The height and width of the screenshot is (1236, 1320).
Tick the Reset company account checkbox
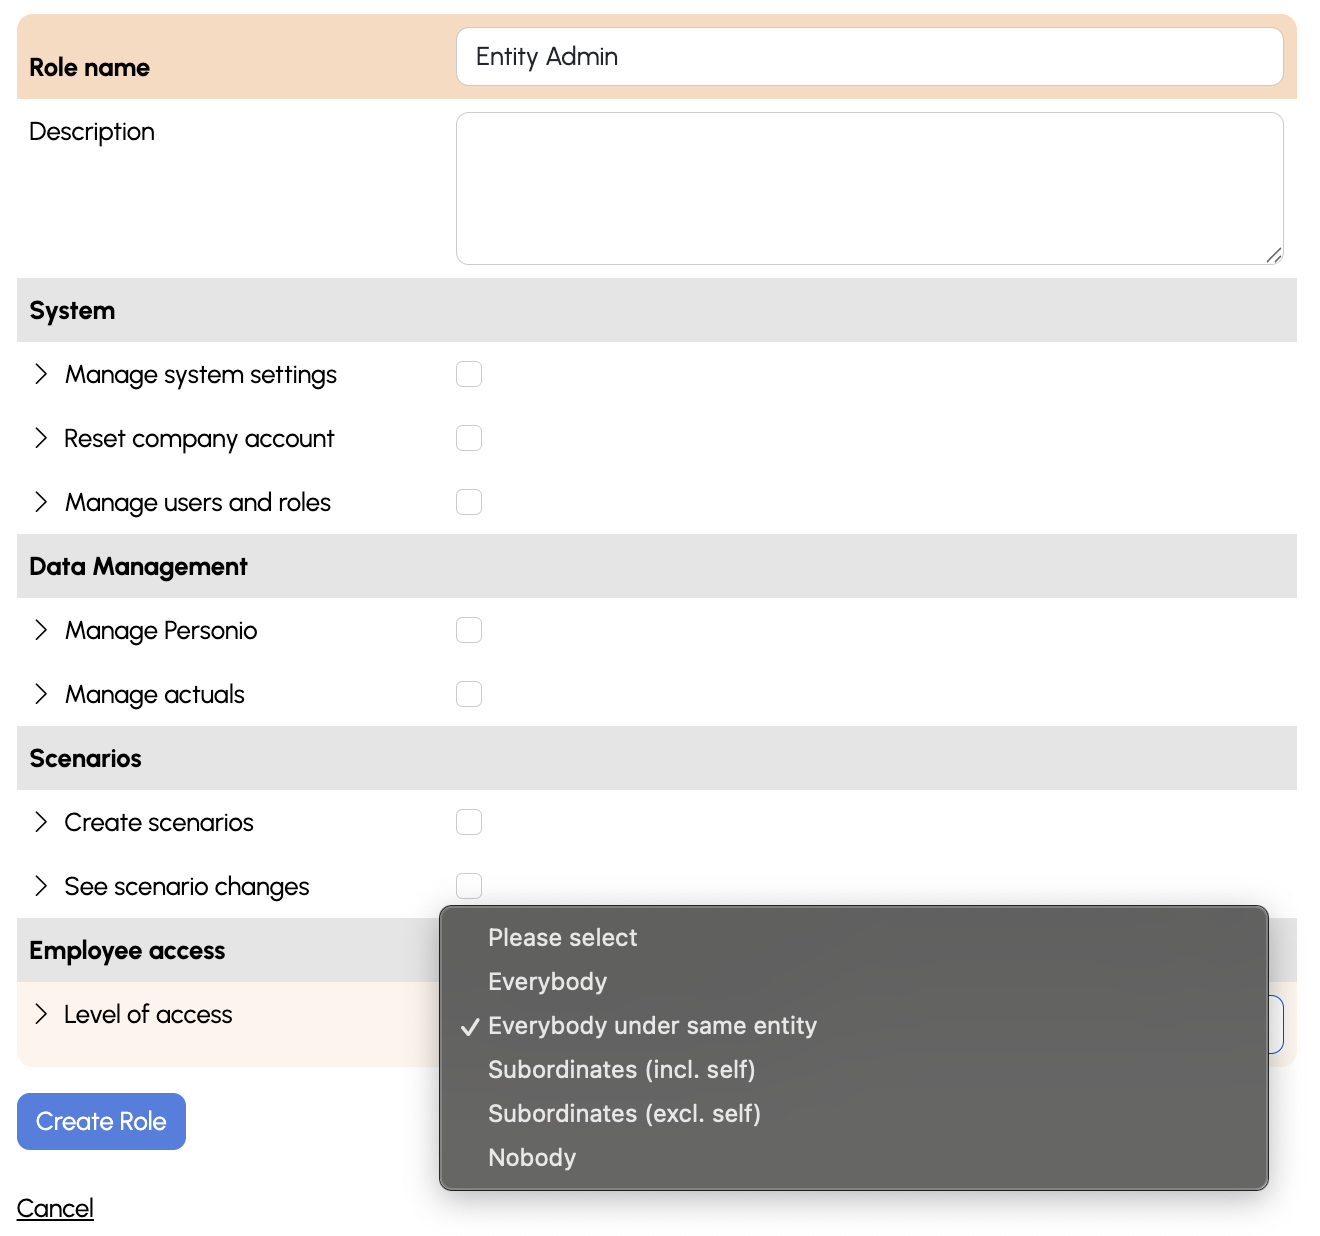tap(469, 438)
